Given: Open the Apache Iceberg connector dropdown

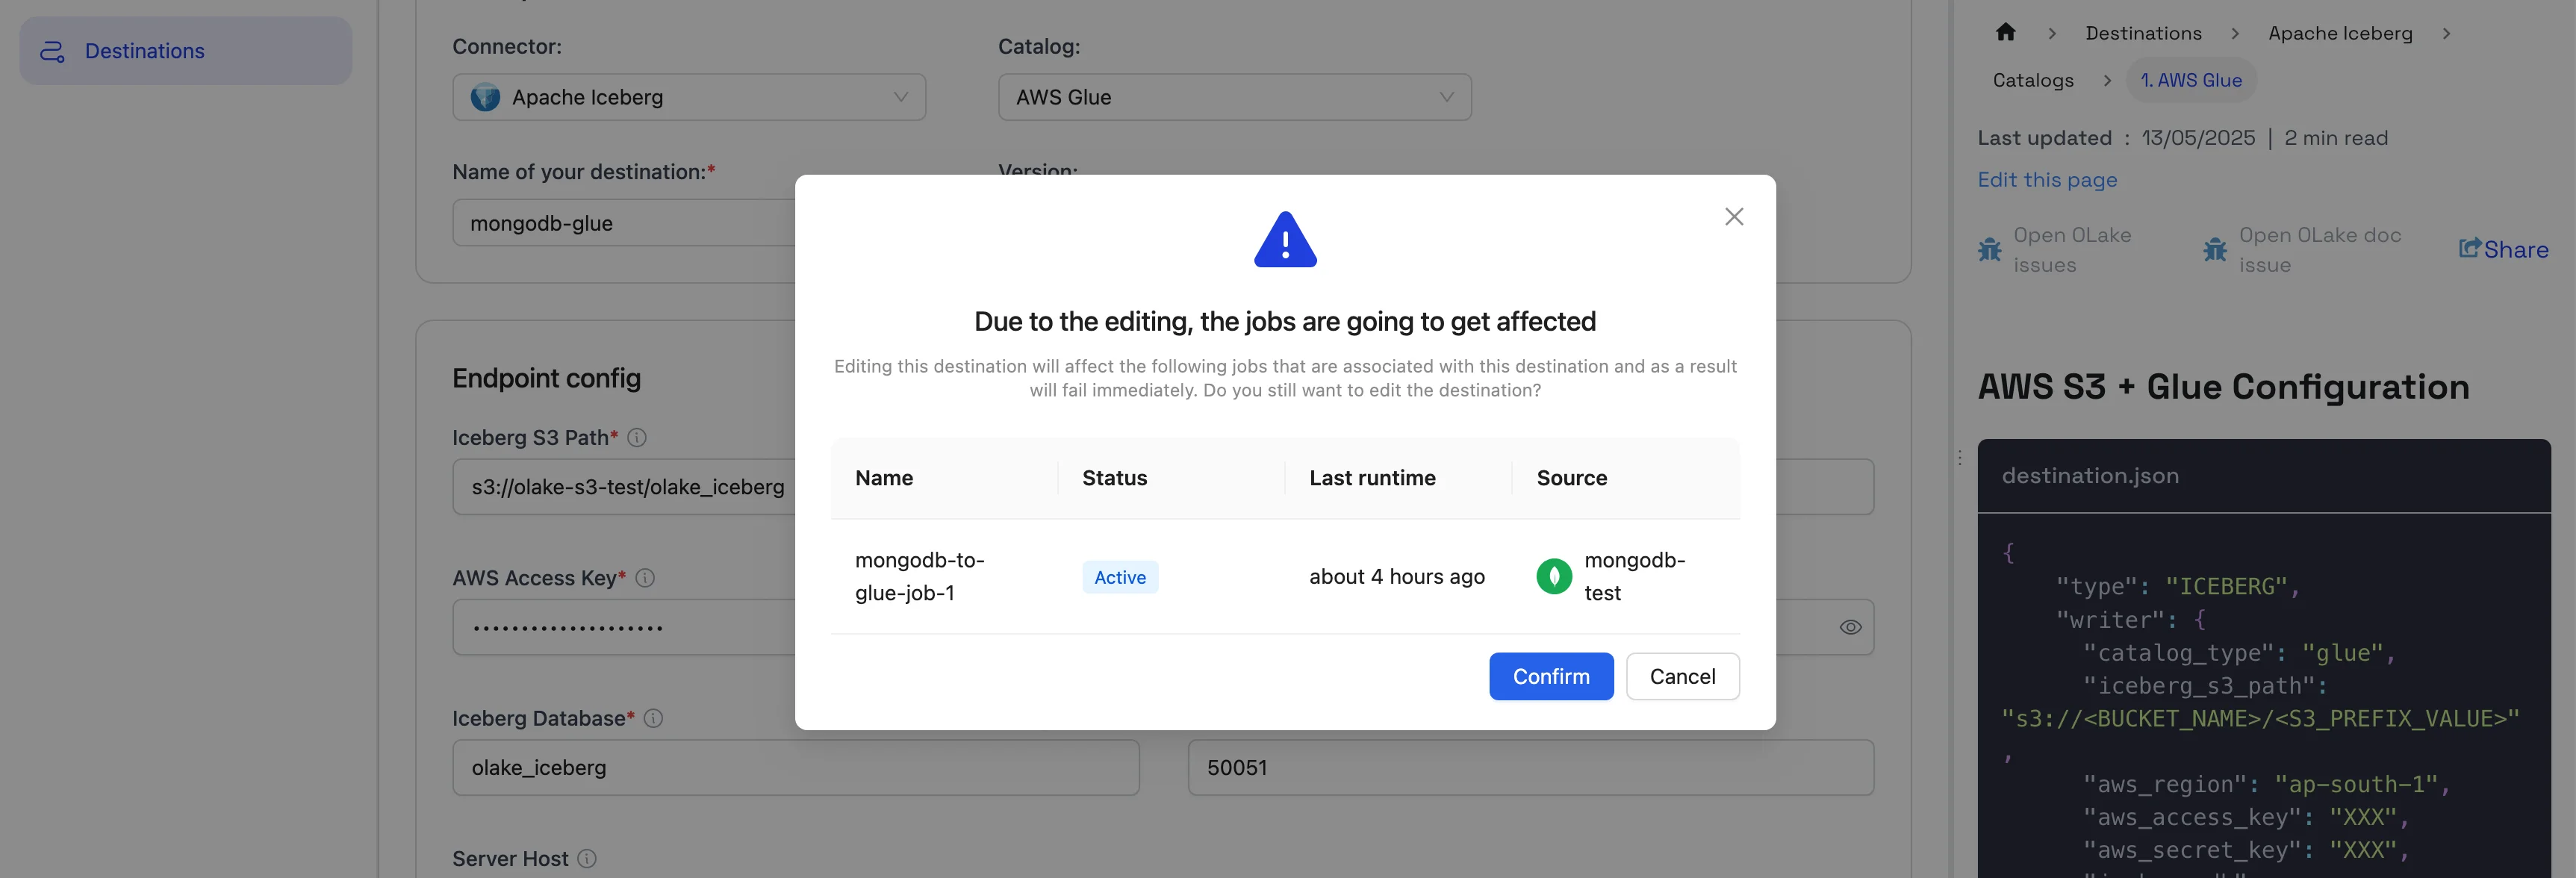Looking at the screenshot, I should [688, 97].
